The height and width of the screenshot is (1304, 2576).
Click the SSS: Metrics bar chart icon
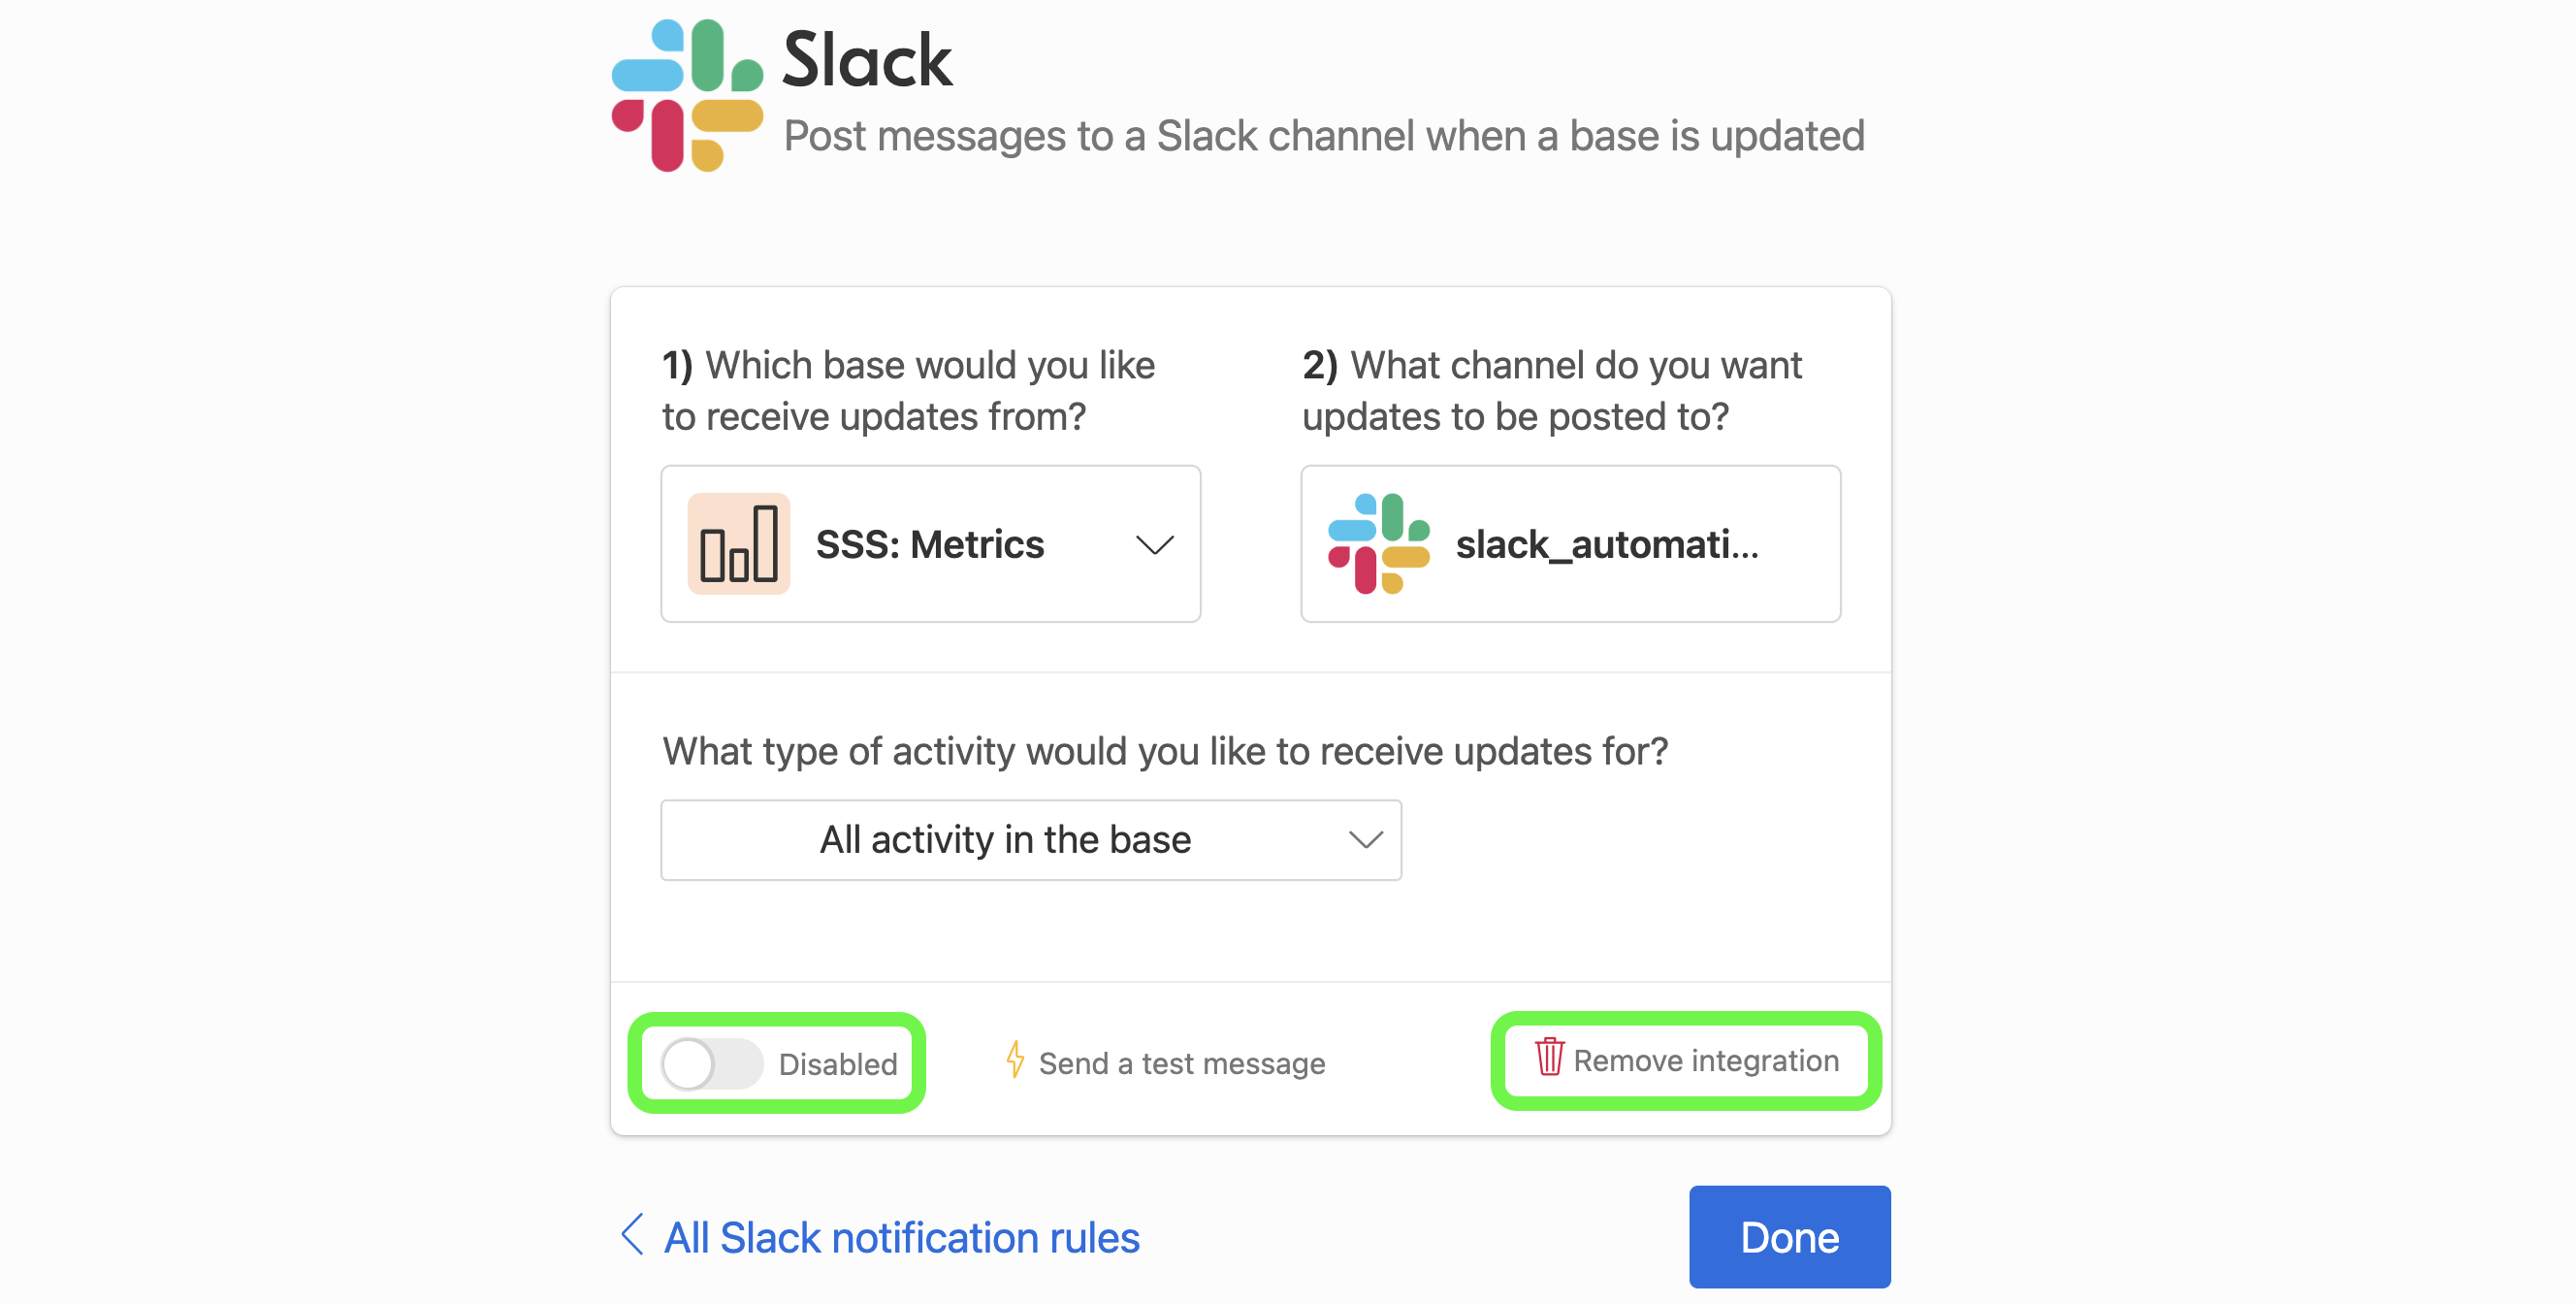(x=739, y=544)
